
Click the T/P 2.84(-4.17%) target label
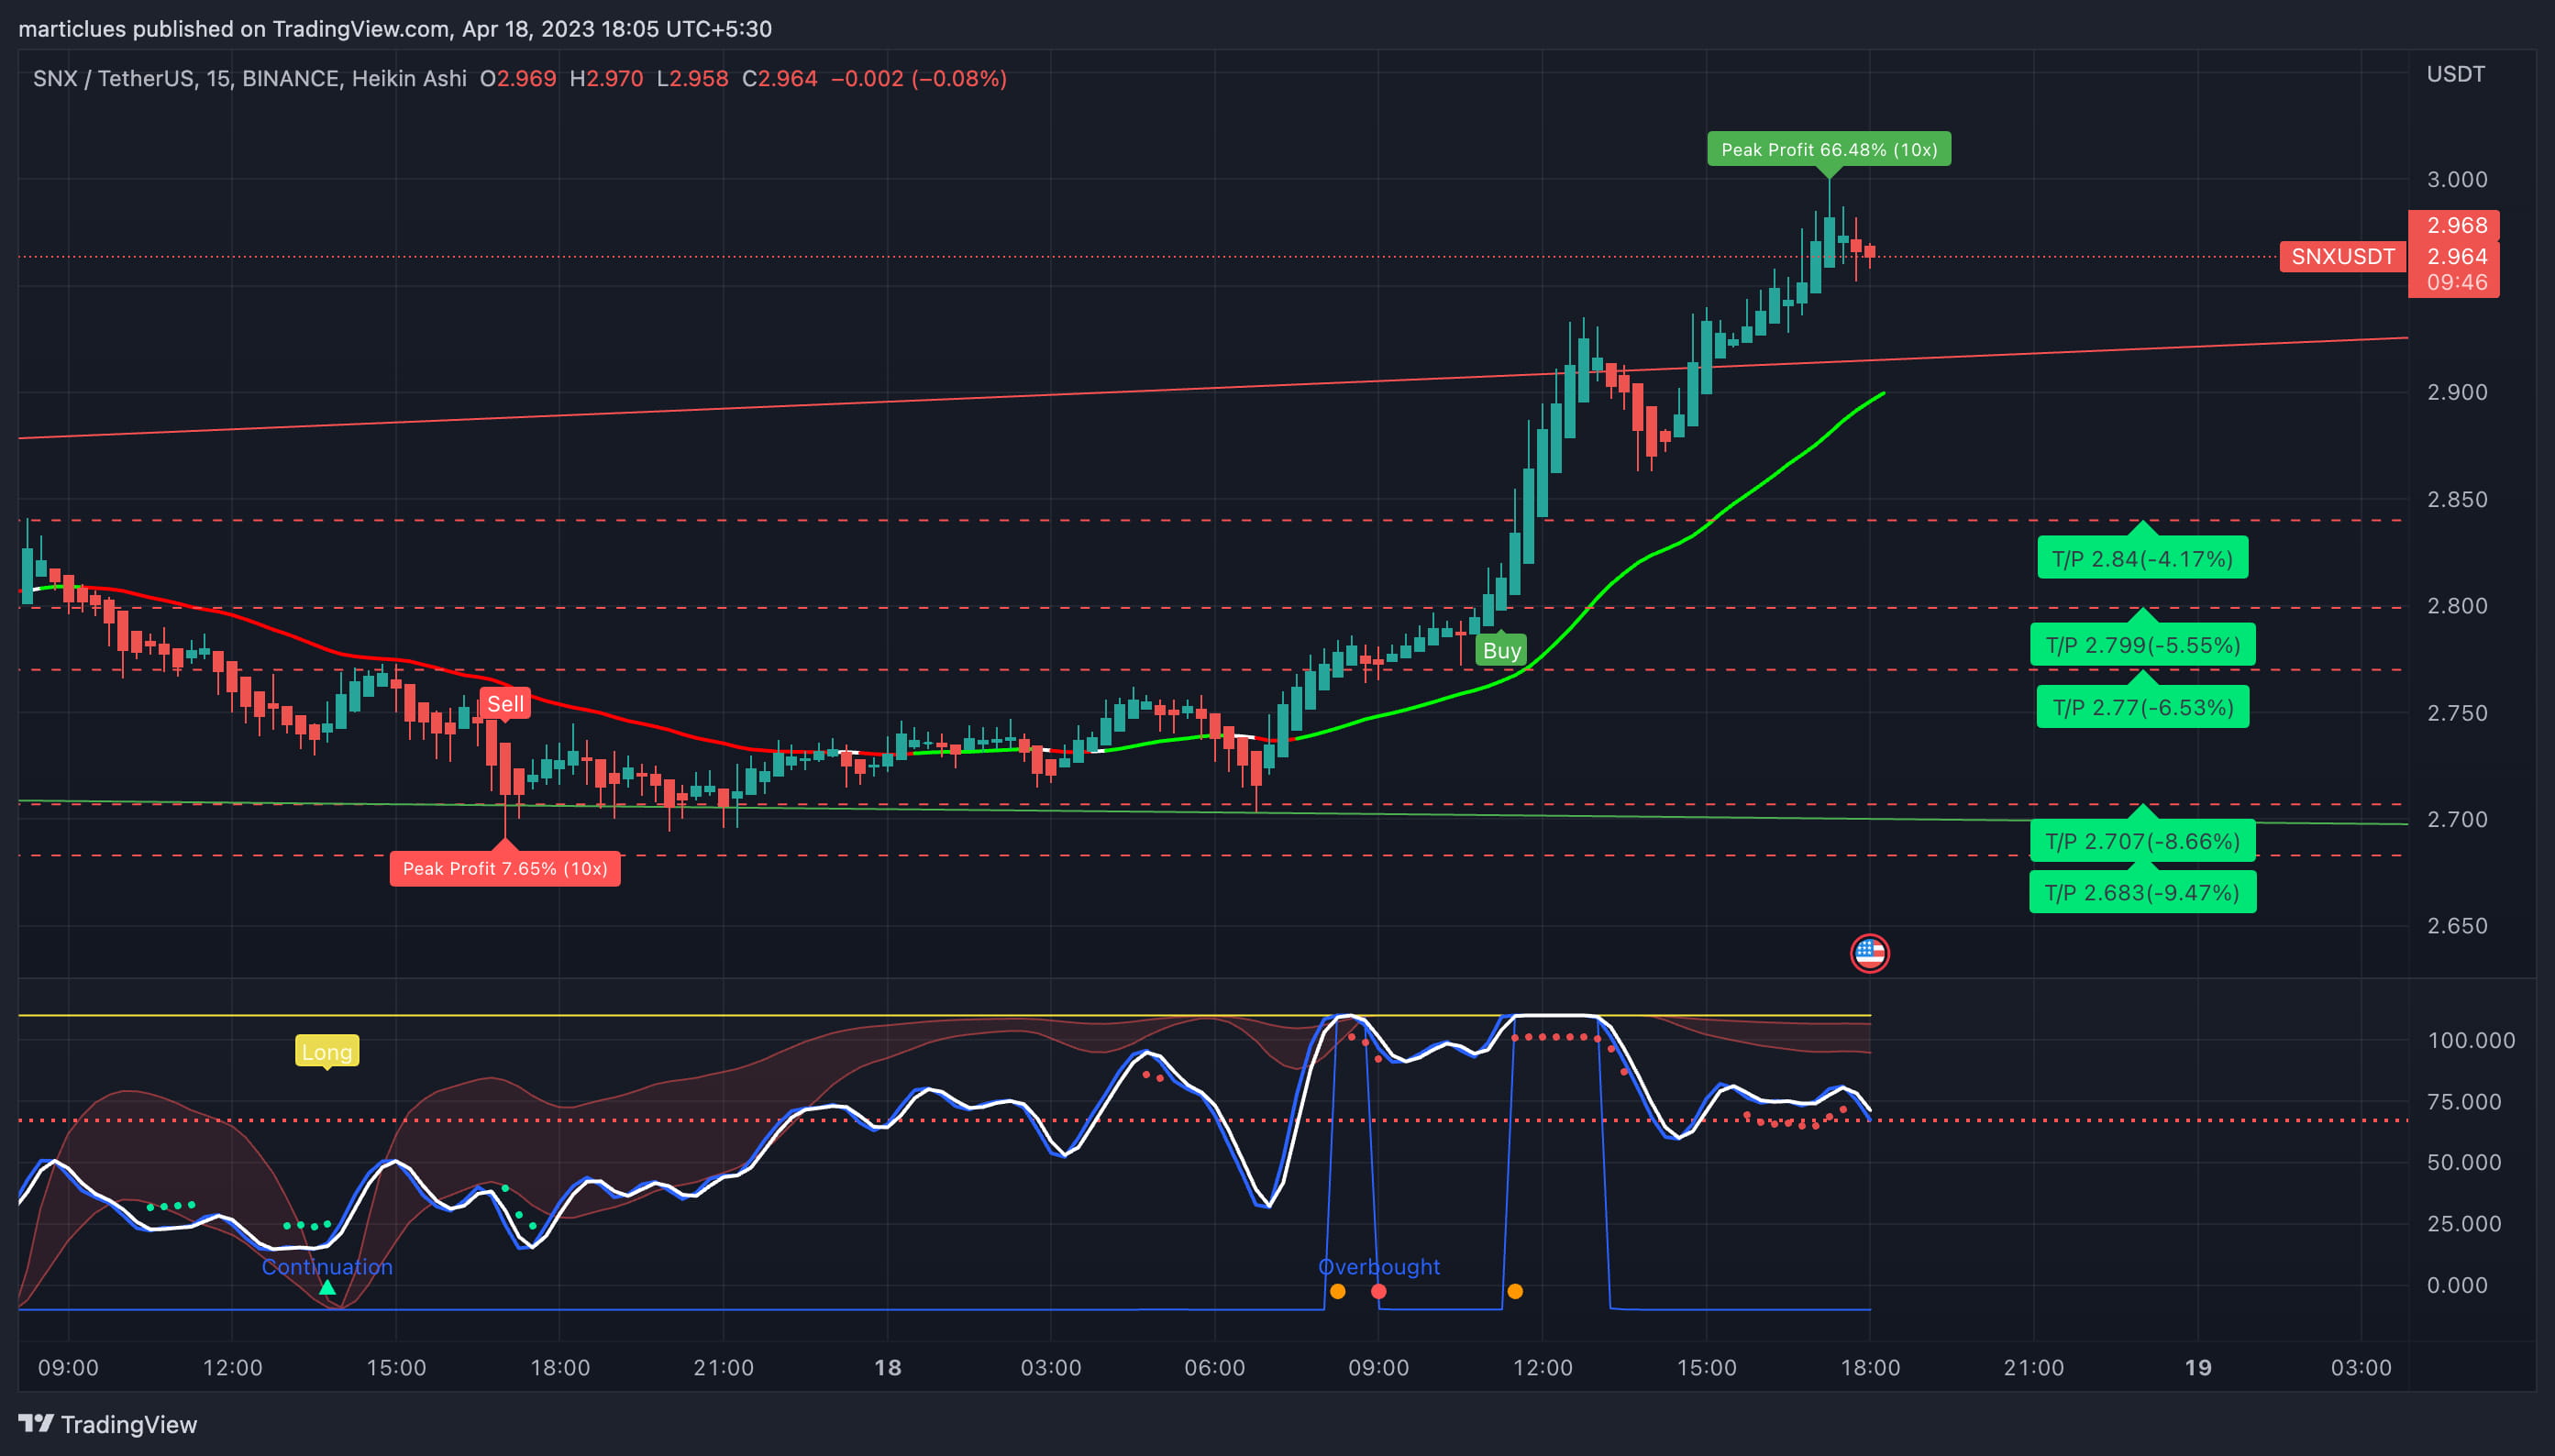(x=2142, y=560)
